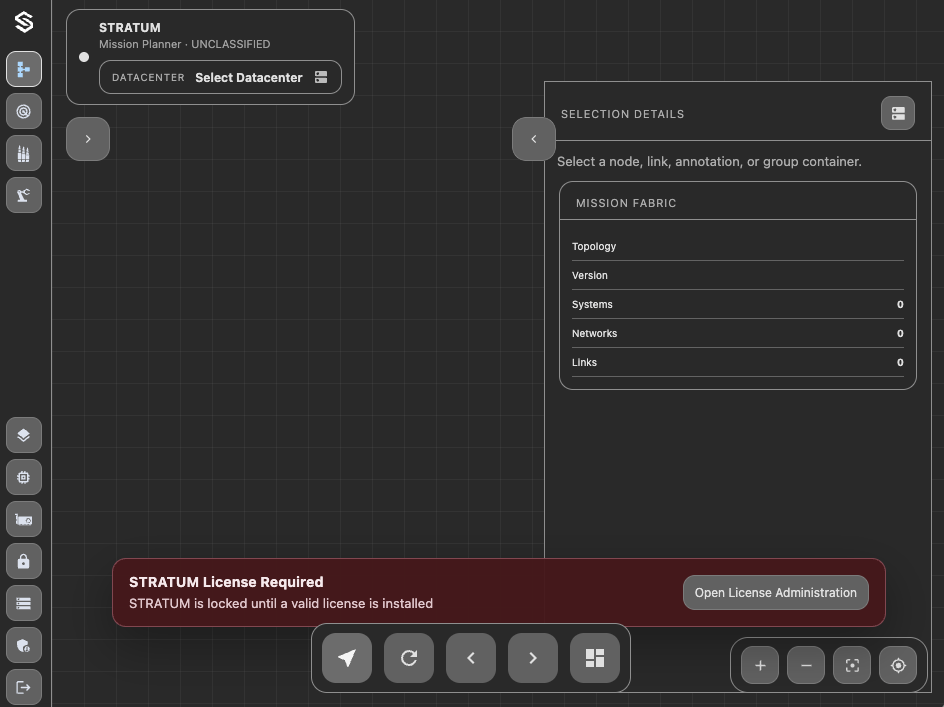Zoom out with the minus button
This screenshot has width=944, height=707.
point(806,665)
